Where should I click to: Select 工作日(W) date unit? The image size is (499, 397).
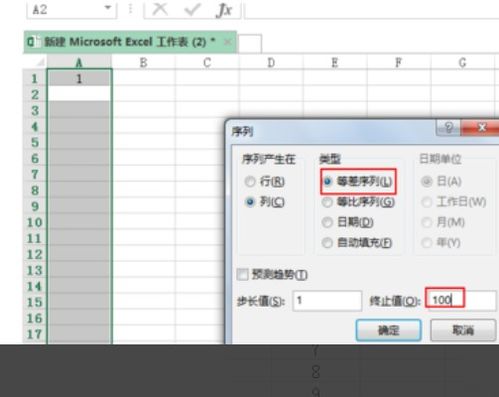pyautogui.click(x=454, y=202)
